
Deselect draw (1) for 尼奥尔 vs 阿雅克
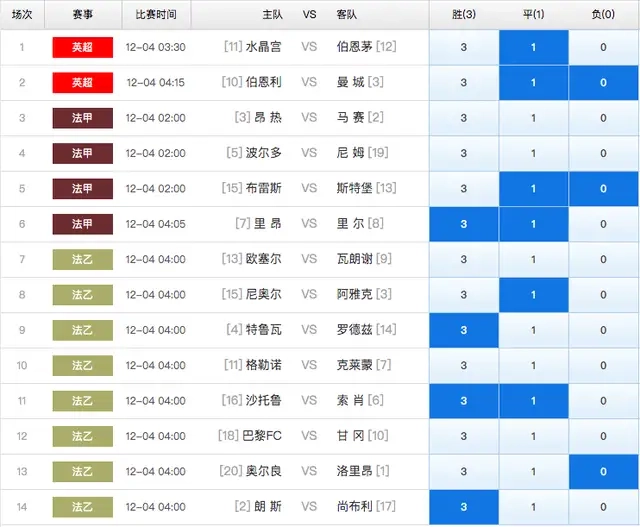(533, 295)
